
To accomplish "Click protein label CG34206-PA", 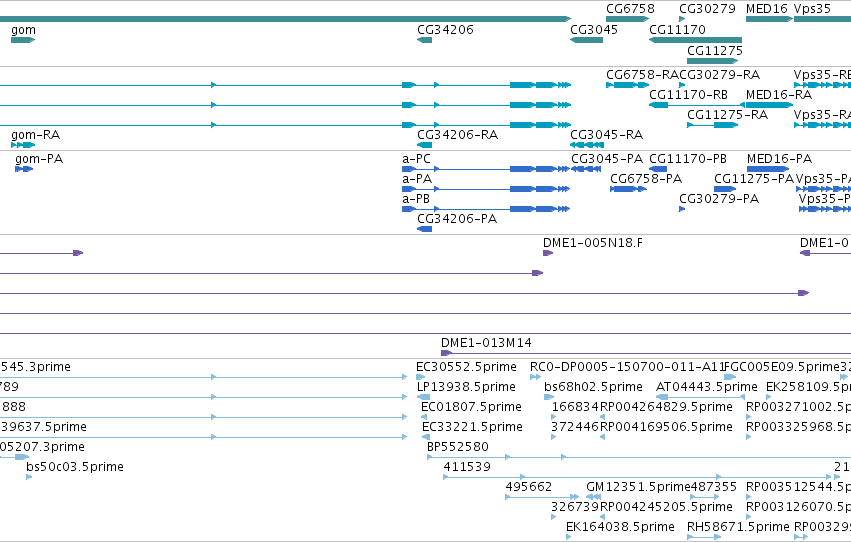I will [x=457, y=219].
